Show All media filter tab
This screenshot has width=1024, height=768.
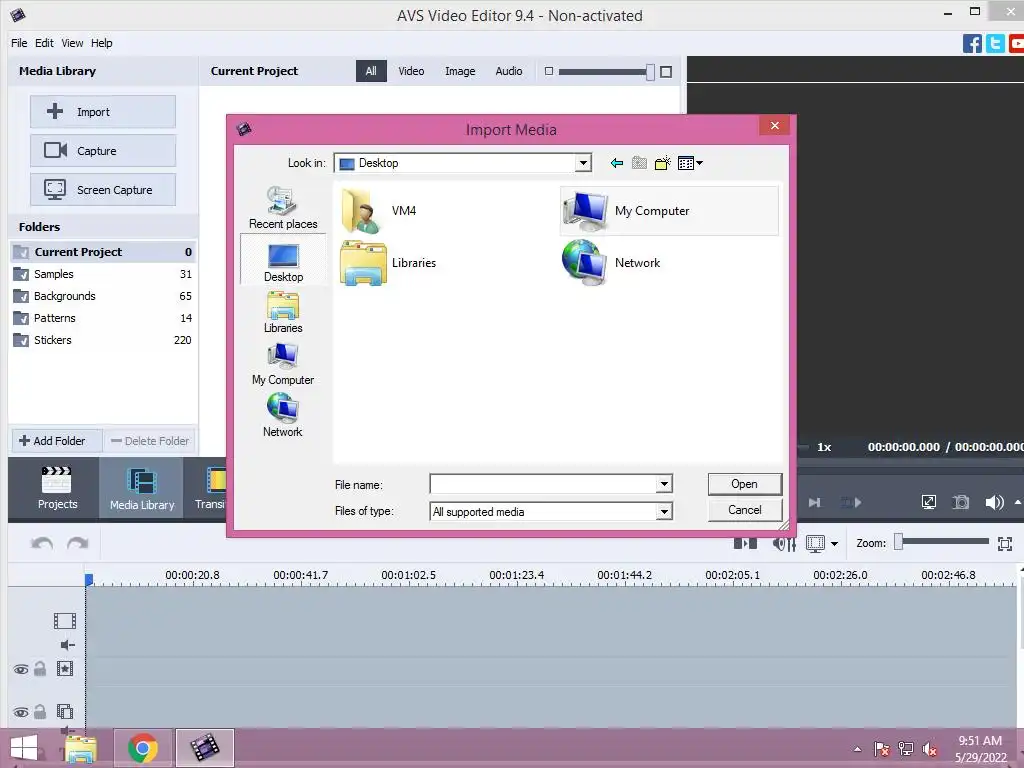pos(371,71)
